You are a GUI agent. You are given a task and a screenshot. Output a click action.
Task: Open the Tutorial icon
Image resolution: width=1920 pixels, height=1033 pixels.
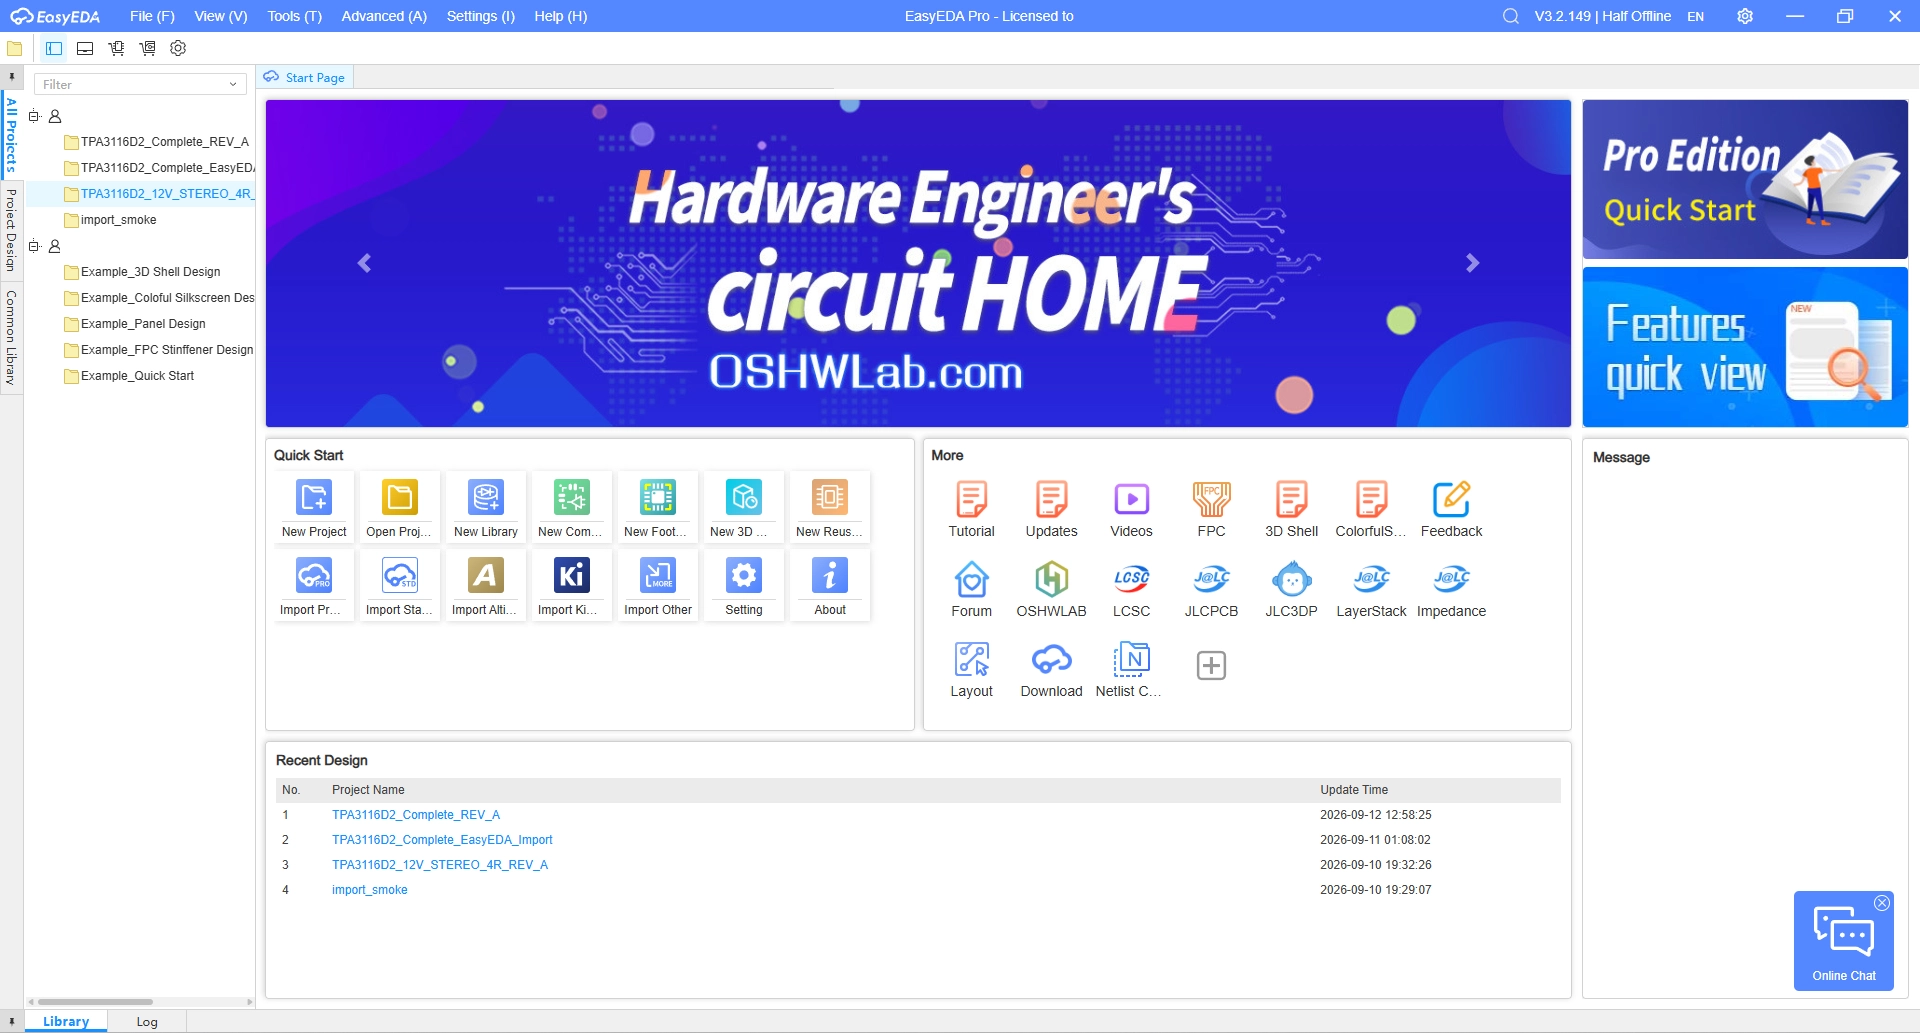tap(972, 499)
